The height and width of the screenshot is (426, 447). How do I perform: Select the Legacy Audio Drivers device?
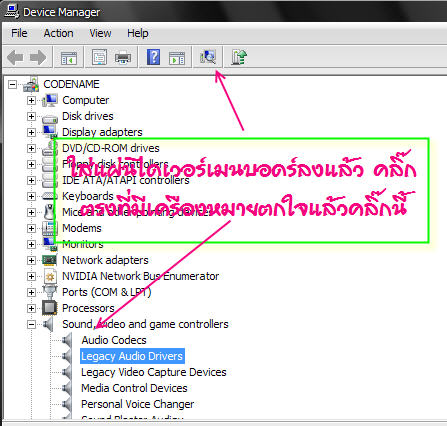pos(132,356)
